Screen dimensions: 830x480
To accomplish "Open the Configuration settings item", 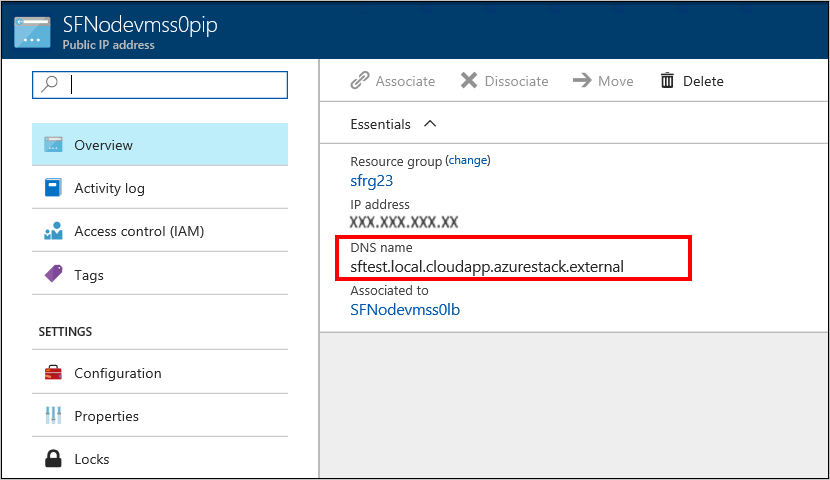I will point(160,373).
